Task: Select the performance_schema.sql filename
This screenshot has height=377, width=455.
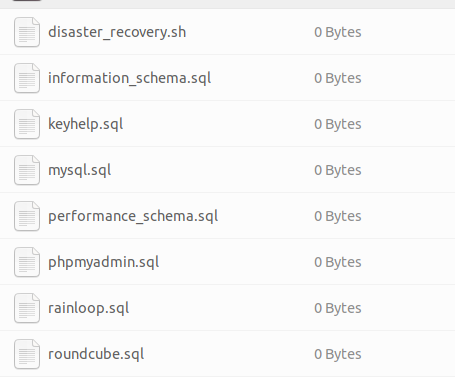Action: point(133,217)
